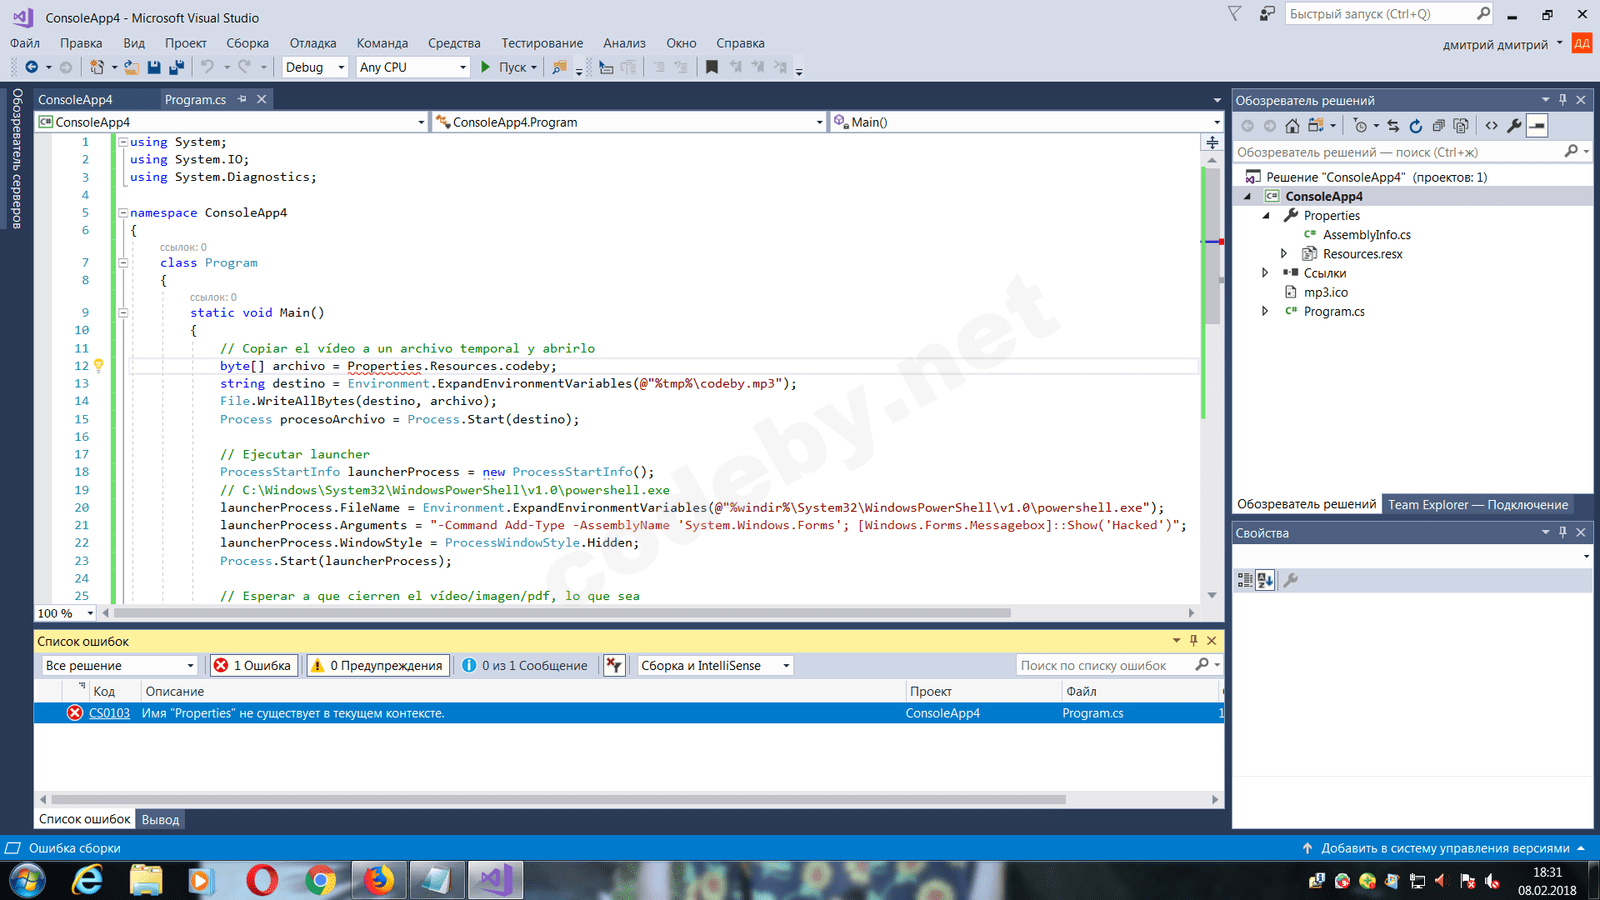This screenshot has height=900, width=1600.
Task: Click the Solution Explorer search field
Action: click(1395, 152)
